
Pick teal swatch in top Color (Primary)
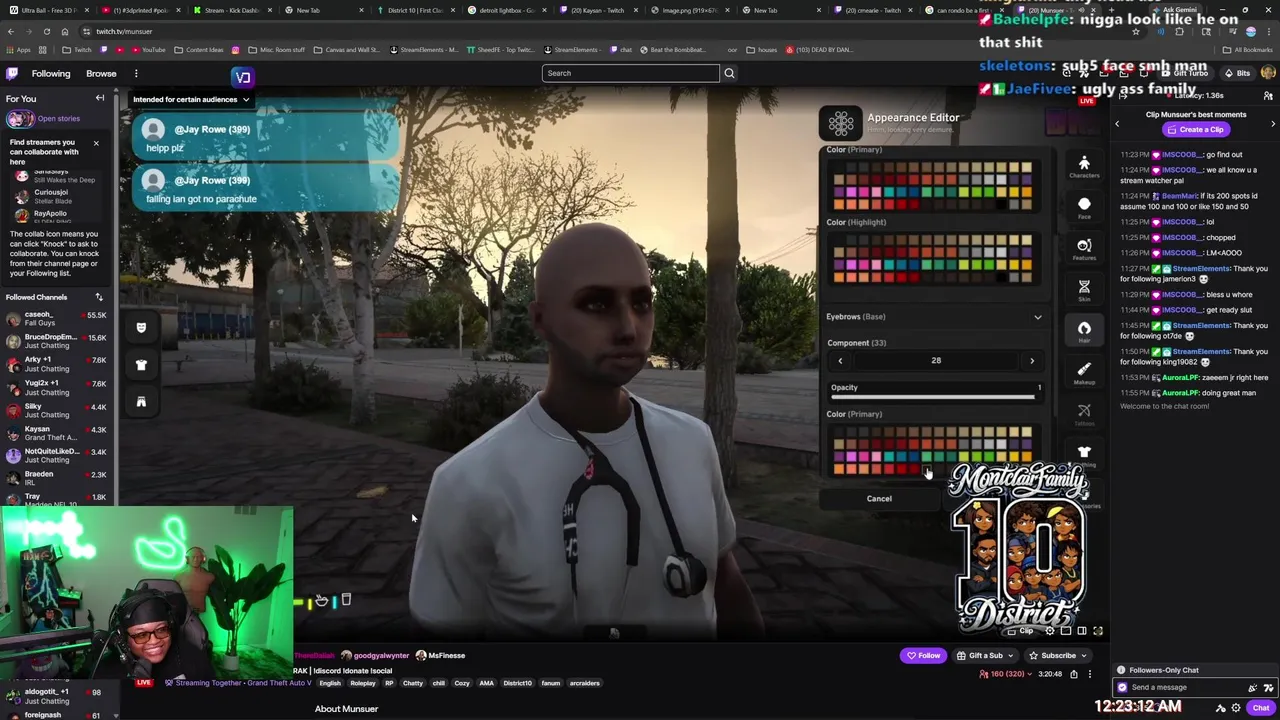point(888,192)
